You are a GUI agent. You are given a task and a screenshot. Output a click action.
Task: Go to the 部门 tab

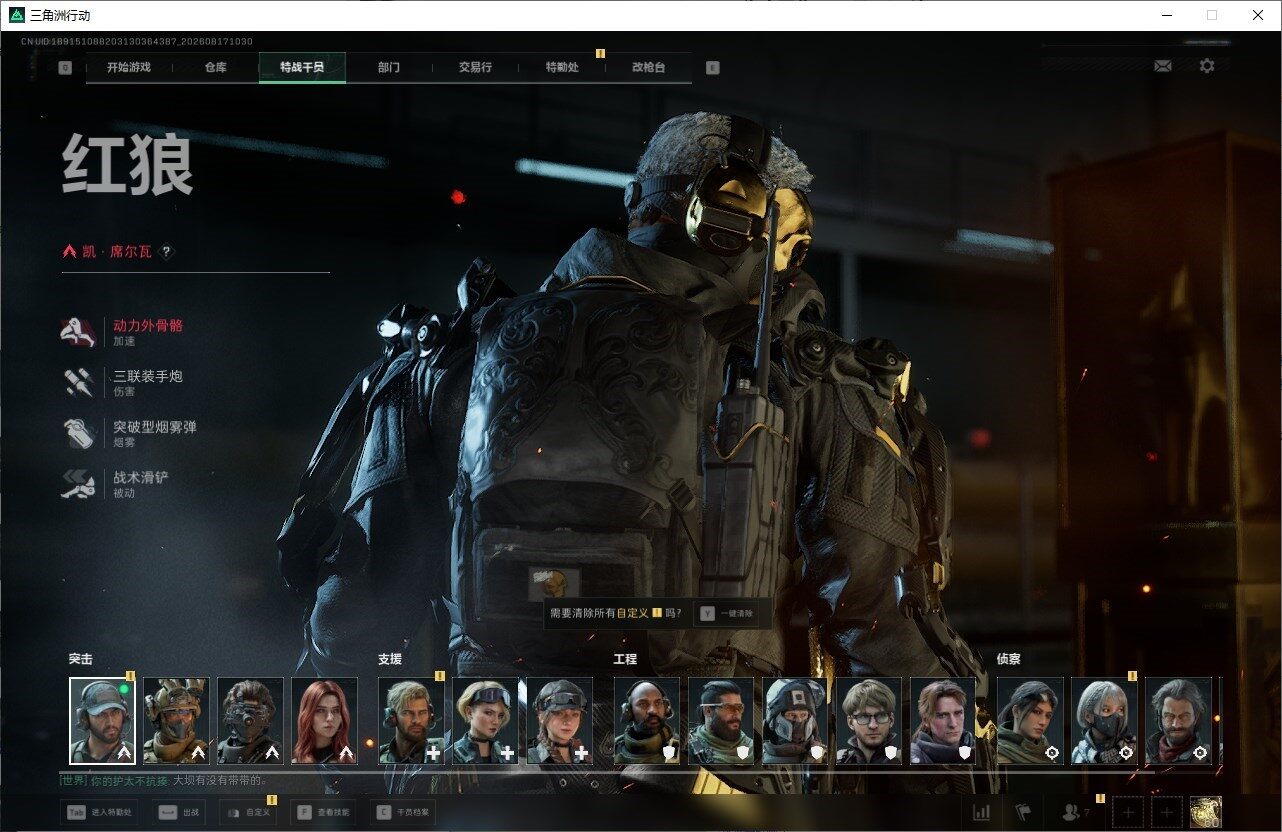coord(389,68)
